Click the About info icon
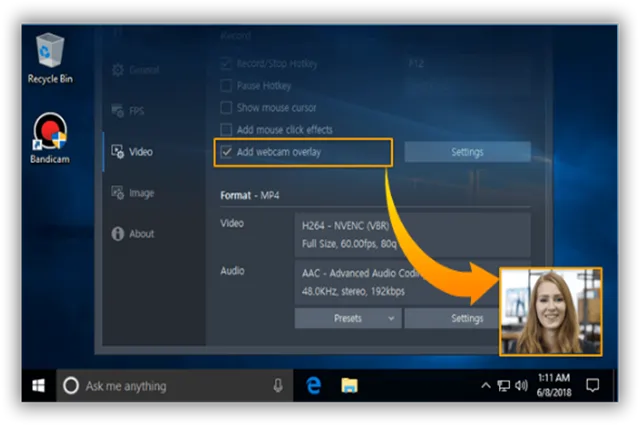Screen dimensions: 640x426 (118, 234)
